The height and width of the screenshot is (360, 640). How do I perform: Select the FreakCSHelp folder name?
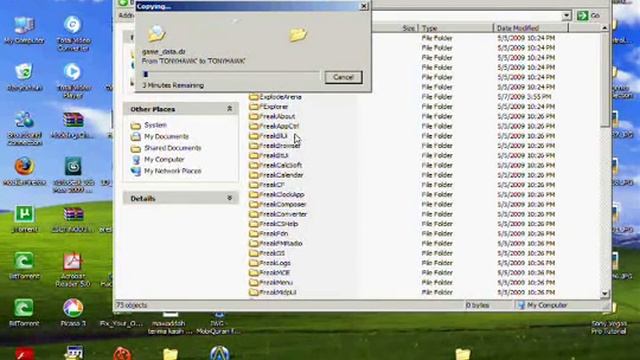279,224
